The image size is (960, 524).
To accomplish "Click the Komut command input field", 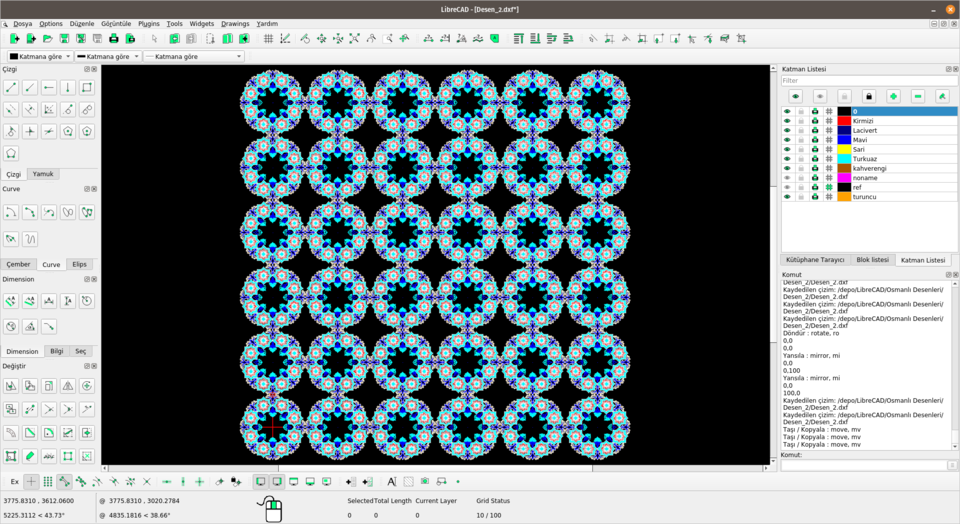I will click(864, 466).
